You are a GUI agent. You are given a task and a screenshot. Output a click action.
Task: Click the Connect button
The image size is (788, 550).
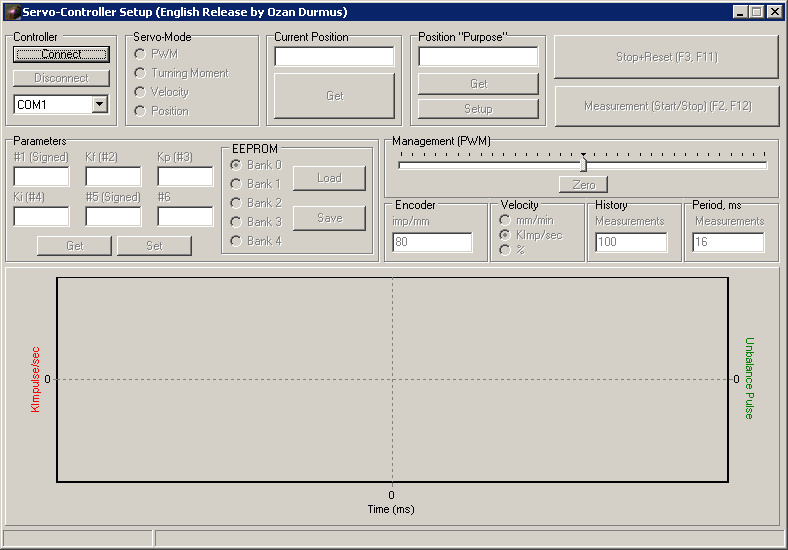pos(61,54)
